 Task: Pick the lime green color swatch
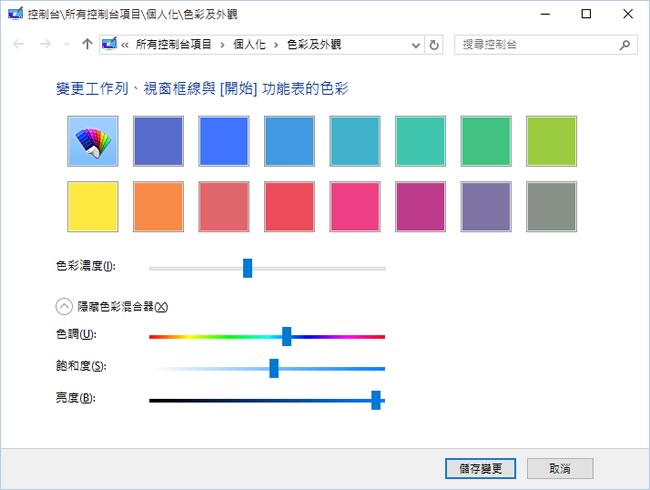pyautogui.click(x=551, y=141)
